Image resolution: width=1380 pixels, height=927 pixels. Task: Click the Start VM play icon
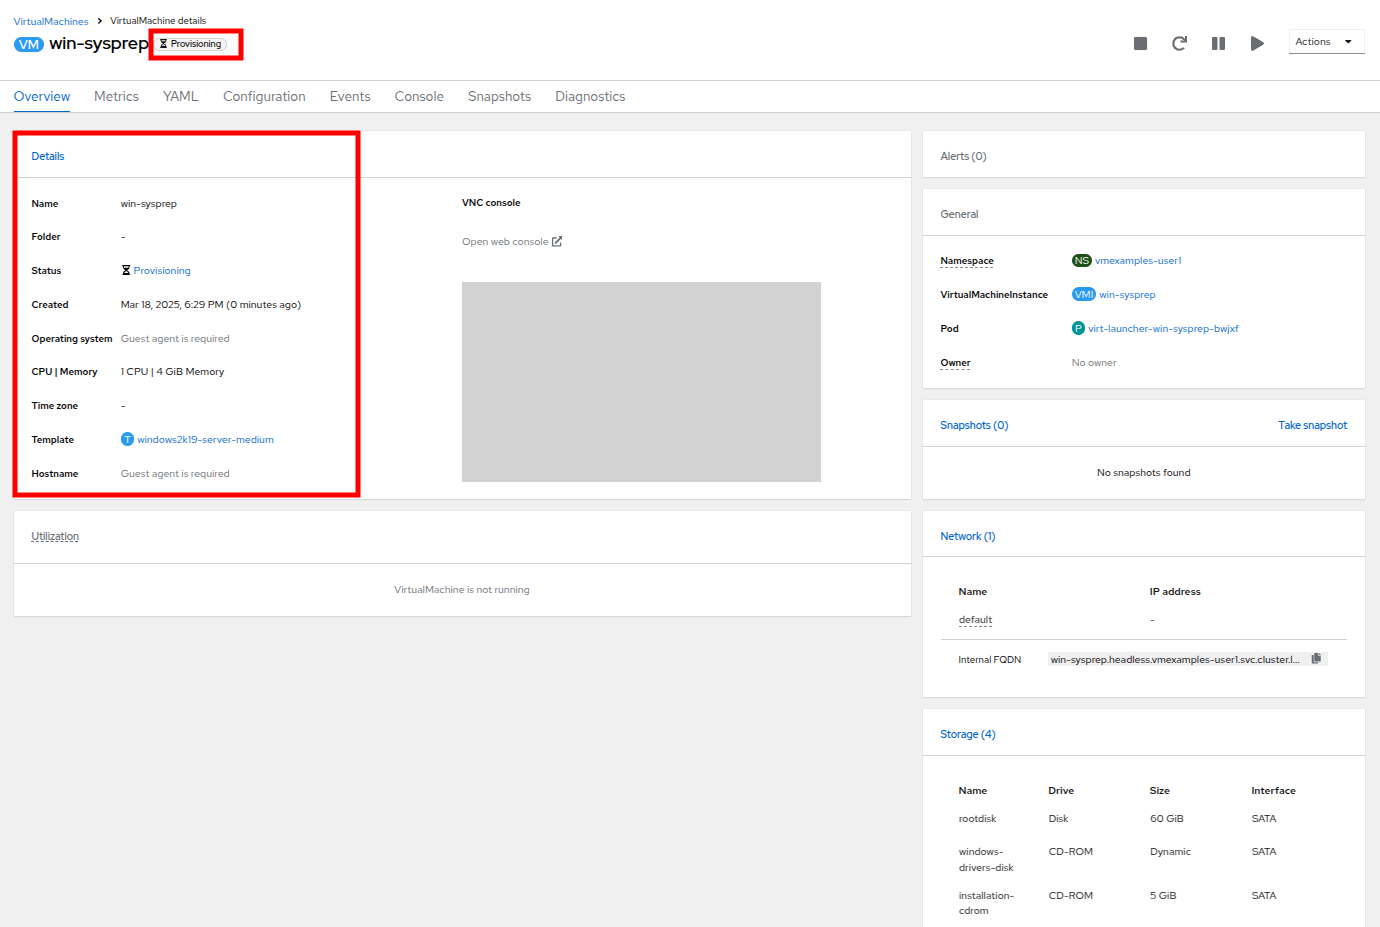coord(1257,43)
